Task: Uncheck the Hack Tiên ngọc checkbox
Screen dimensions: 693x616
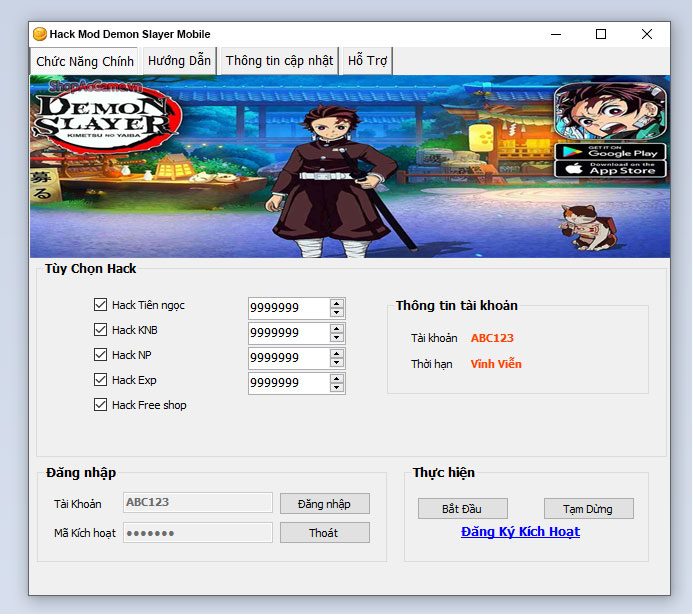Action: point(100,304)
